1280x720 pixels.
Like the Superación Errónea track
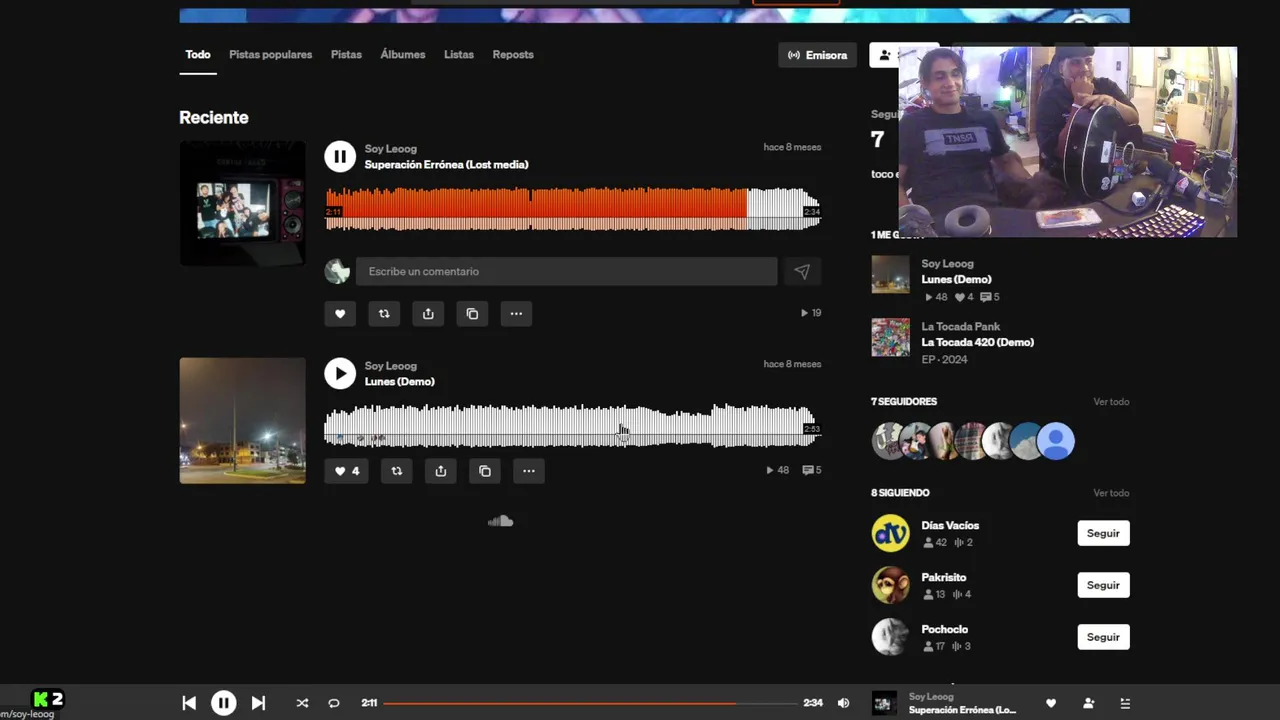[340, 314]
